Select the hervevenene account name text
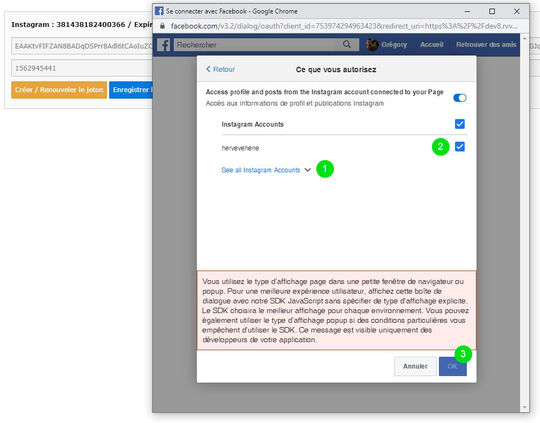This screenshot has width=540, height=423. [x=240, y=148]
